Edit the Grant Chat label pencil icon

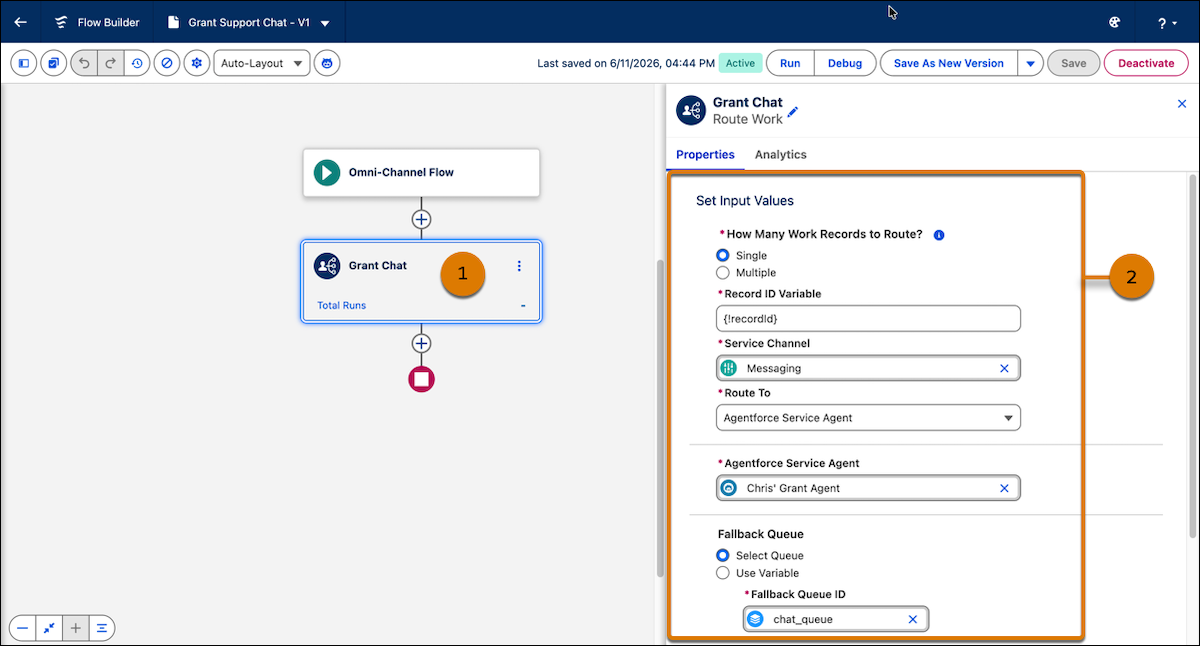(x=793, y=112)
